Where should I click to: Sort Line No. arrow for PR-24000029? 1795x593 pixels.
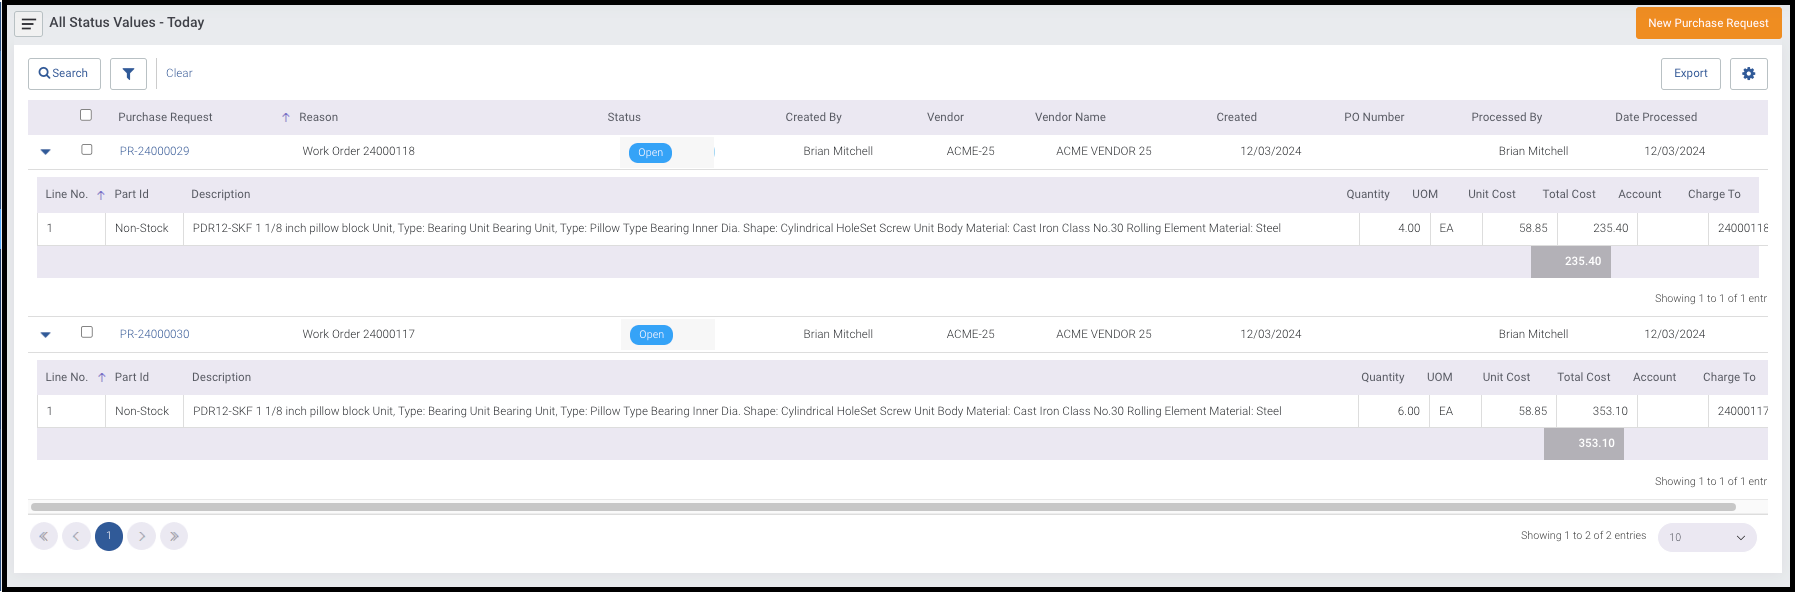point(101,195)
